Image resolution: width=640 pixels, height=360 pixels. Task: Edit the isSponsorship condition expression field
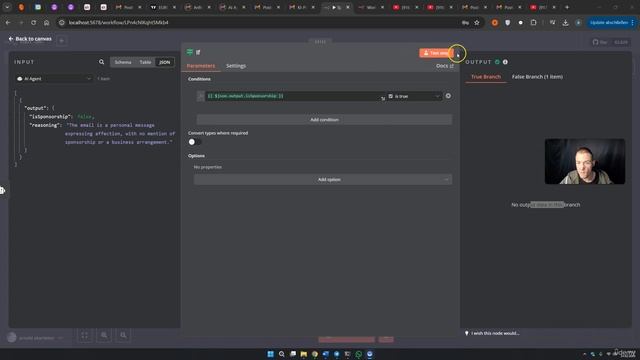(295, 96)
